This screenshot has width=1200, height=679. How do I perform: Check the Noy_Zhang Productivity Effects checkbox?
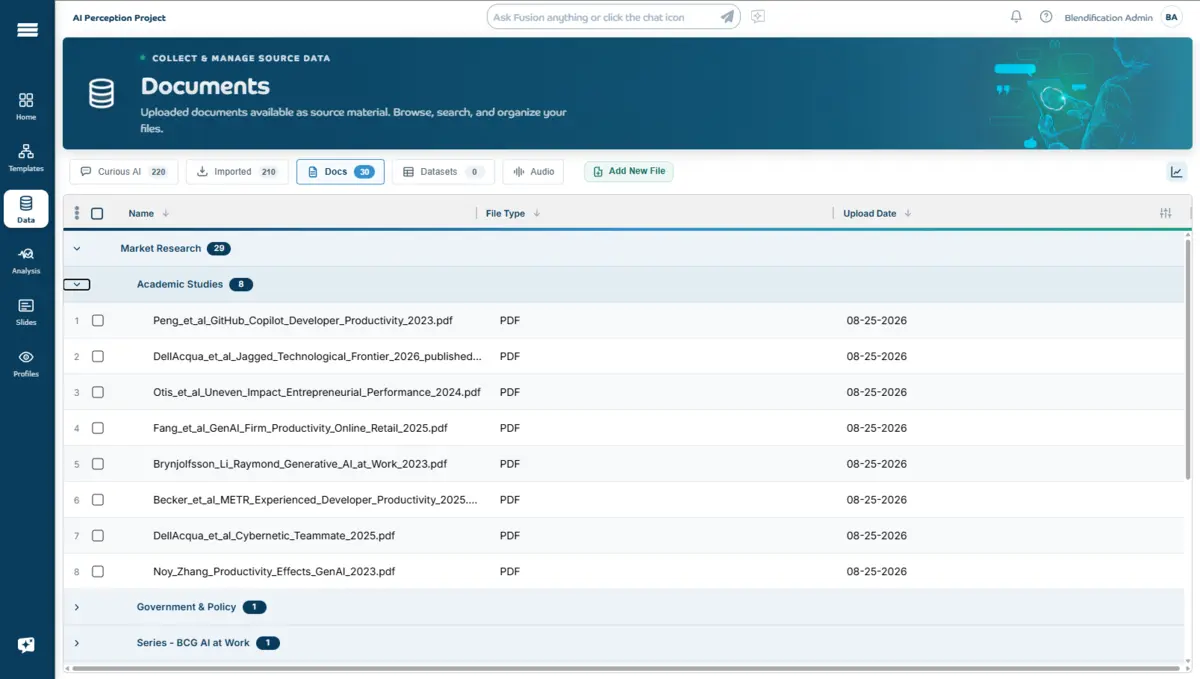(x=98, y=572)
